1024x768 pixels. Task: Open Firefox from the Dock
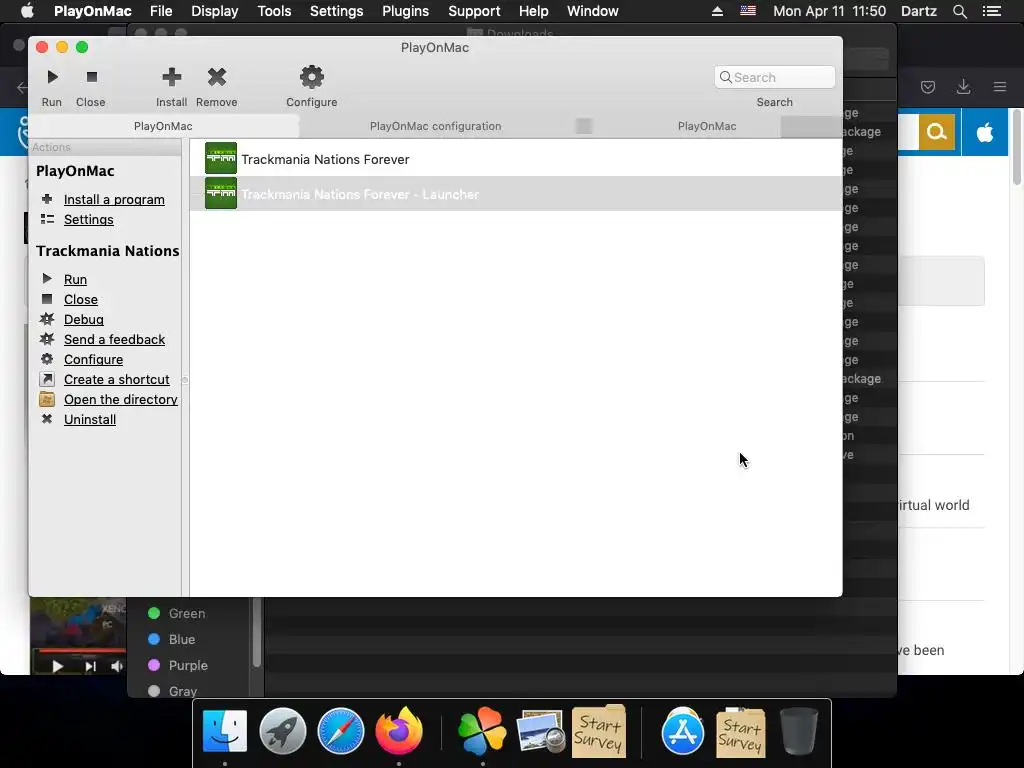pos(399,731)
